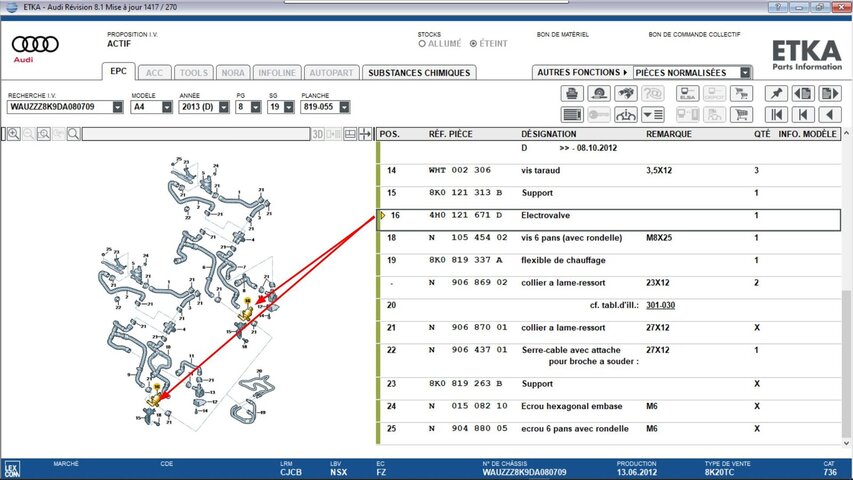853x480 pixels.
Task: Click the brake disc catalog icon
Action: 599,94
